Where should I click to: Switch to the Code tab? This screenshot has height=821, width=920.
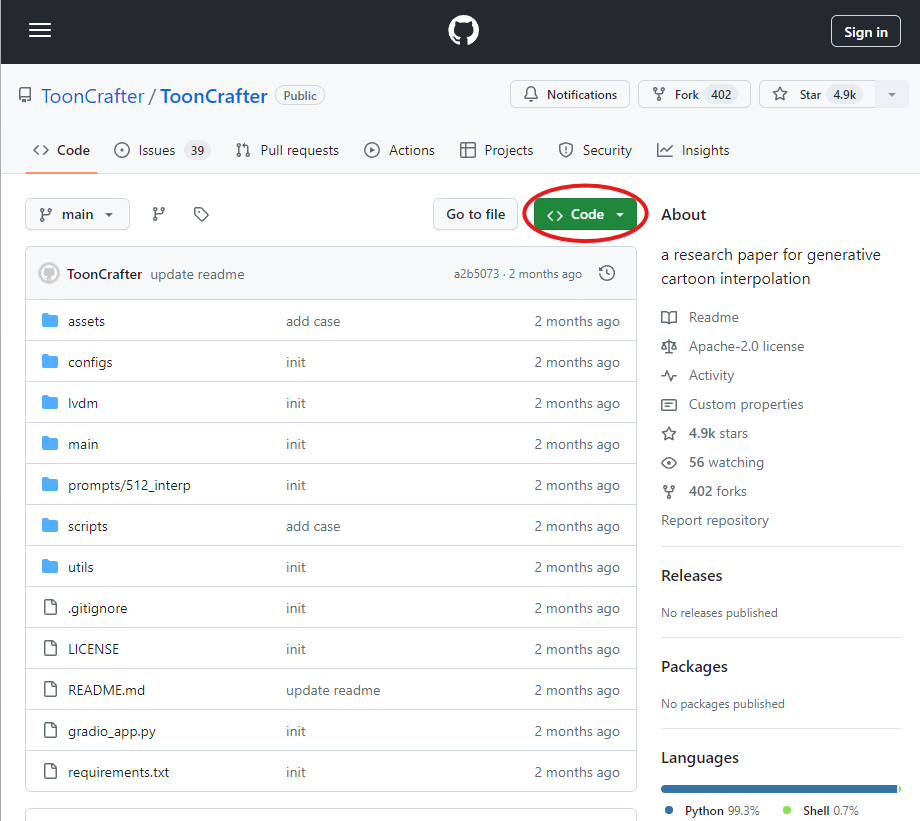point(62,151)
